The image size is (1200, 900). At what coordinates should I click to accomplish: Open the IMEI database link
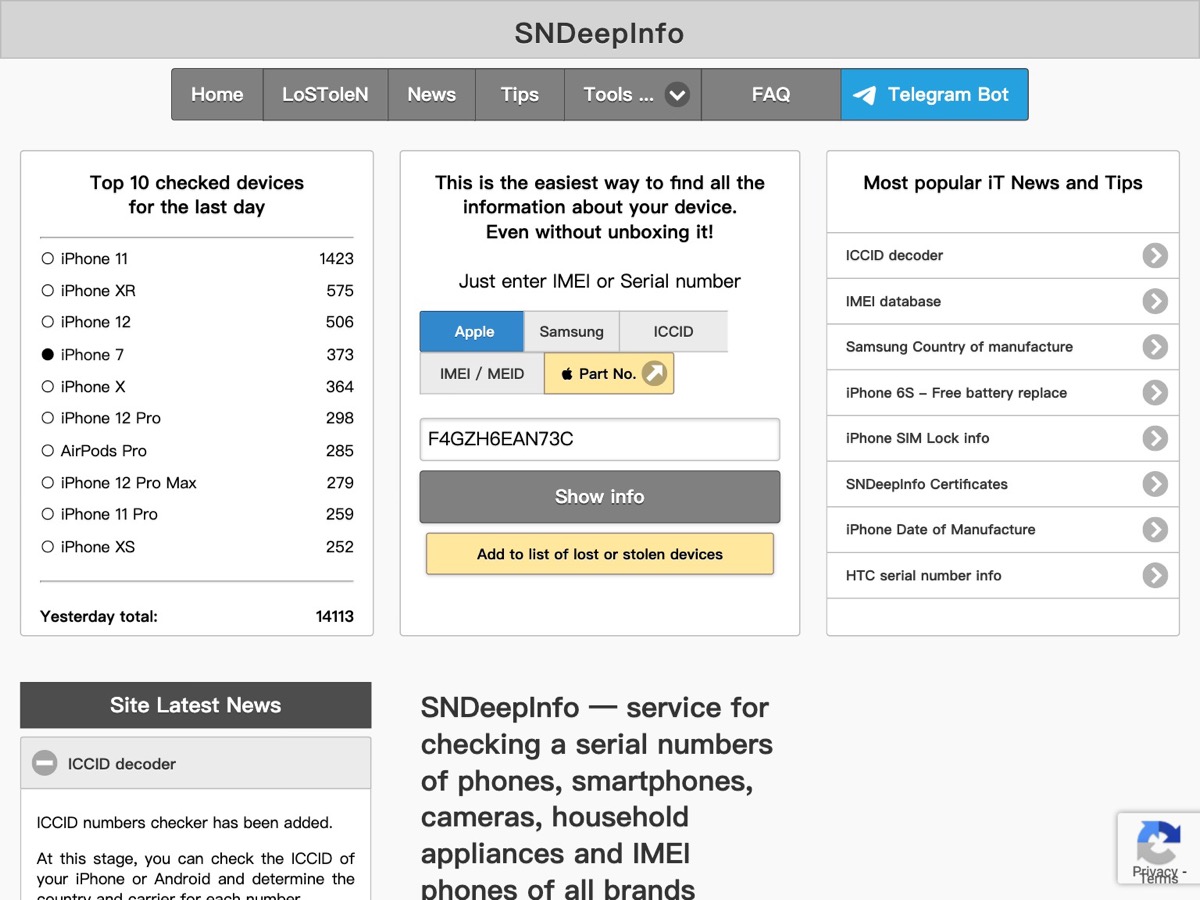tap(1003, 301)
